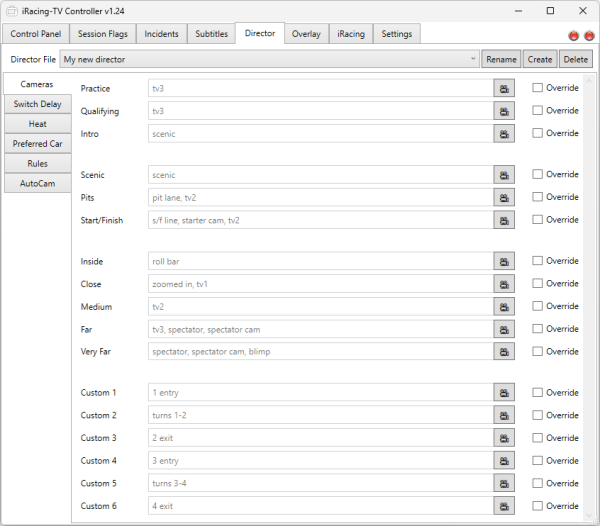Viewport: 600px width, 526px height.
Task: Tick Override checkbox for Custom 3
Action: coord(538,438)
